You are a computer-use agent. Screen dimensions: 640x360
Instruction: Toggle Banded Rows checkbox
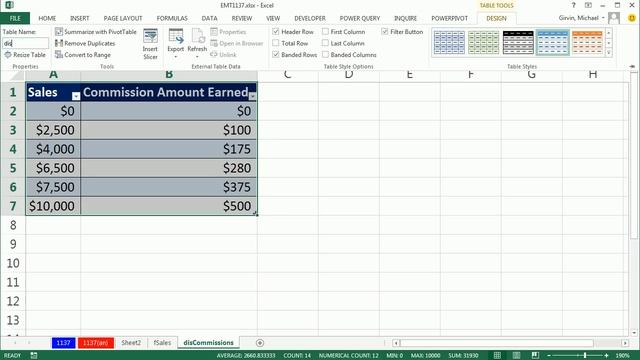pyautogui.click(x=276, y=54)
